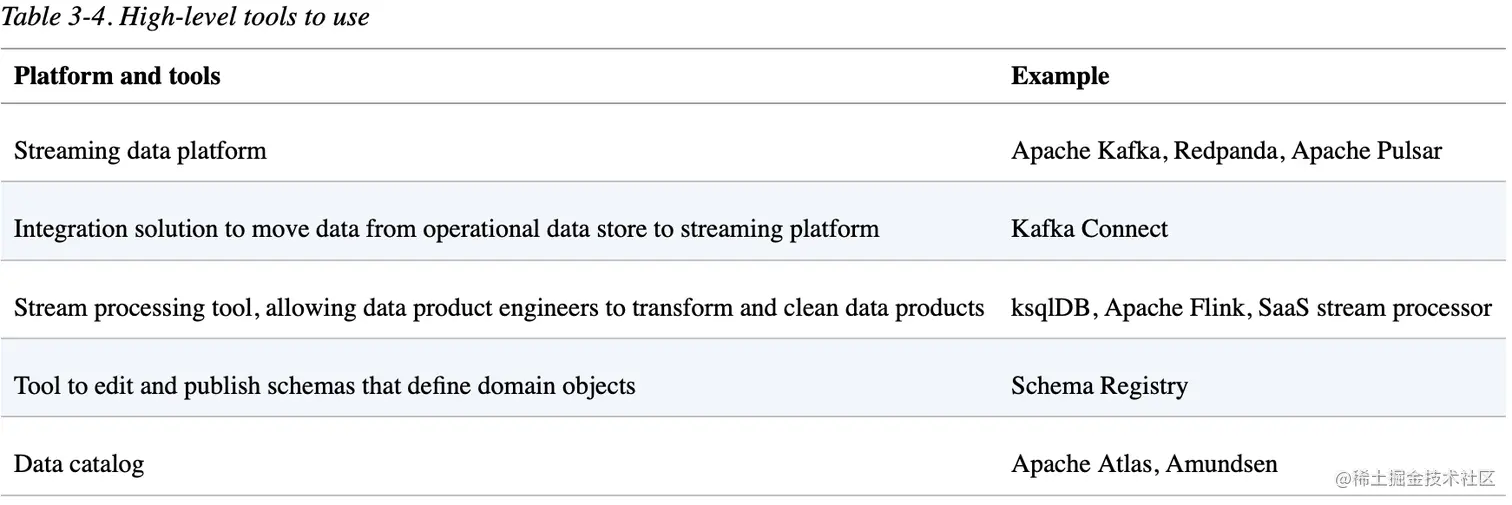Click the 'Data catalog' cell

[79, 464]
